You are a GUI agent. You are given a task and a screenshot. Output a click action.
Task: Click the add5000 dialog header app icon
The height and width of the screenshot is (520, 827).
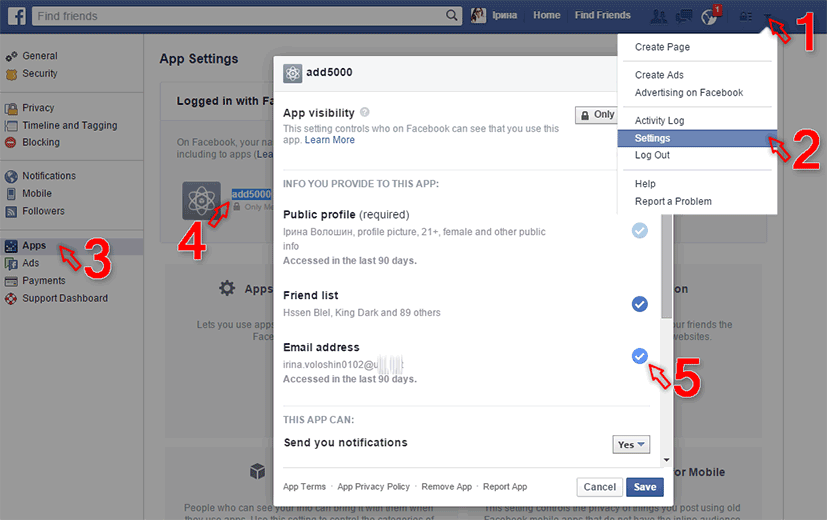coord(293,73)
